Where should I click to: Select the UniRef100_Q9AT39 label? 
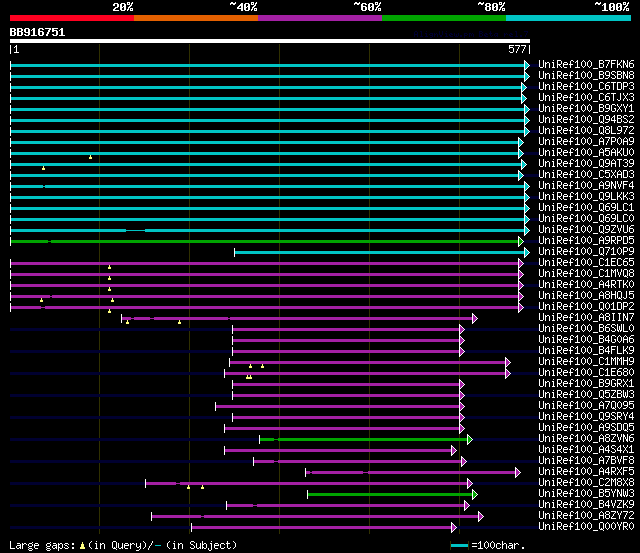point(586,164)
